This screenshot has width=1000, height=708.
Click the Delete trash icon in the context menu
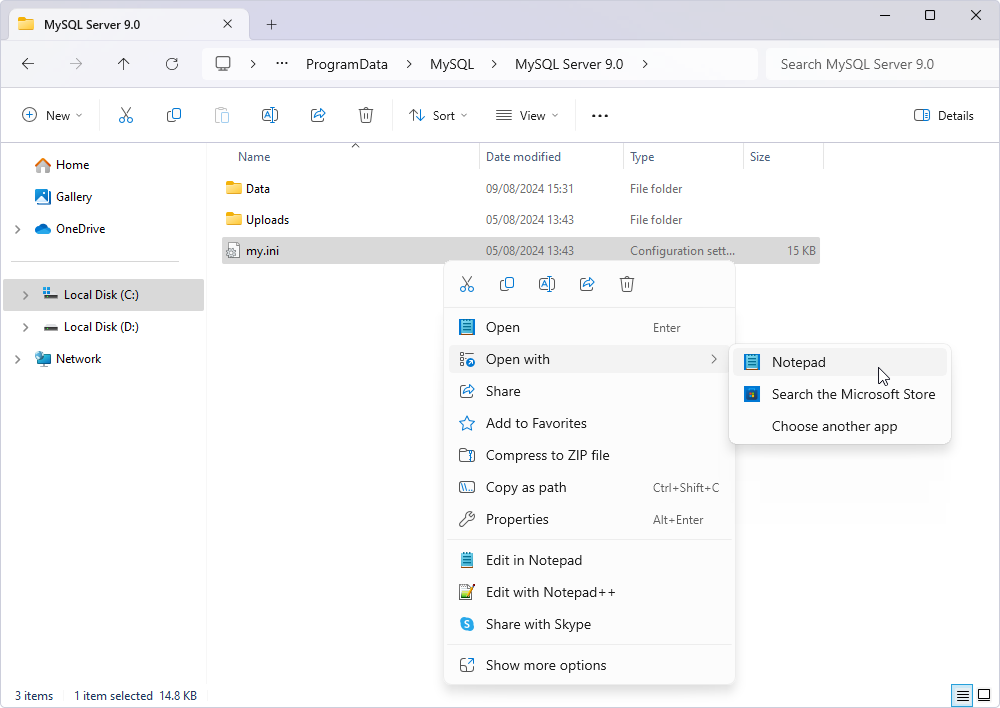pos(627,284)
